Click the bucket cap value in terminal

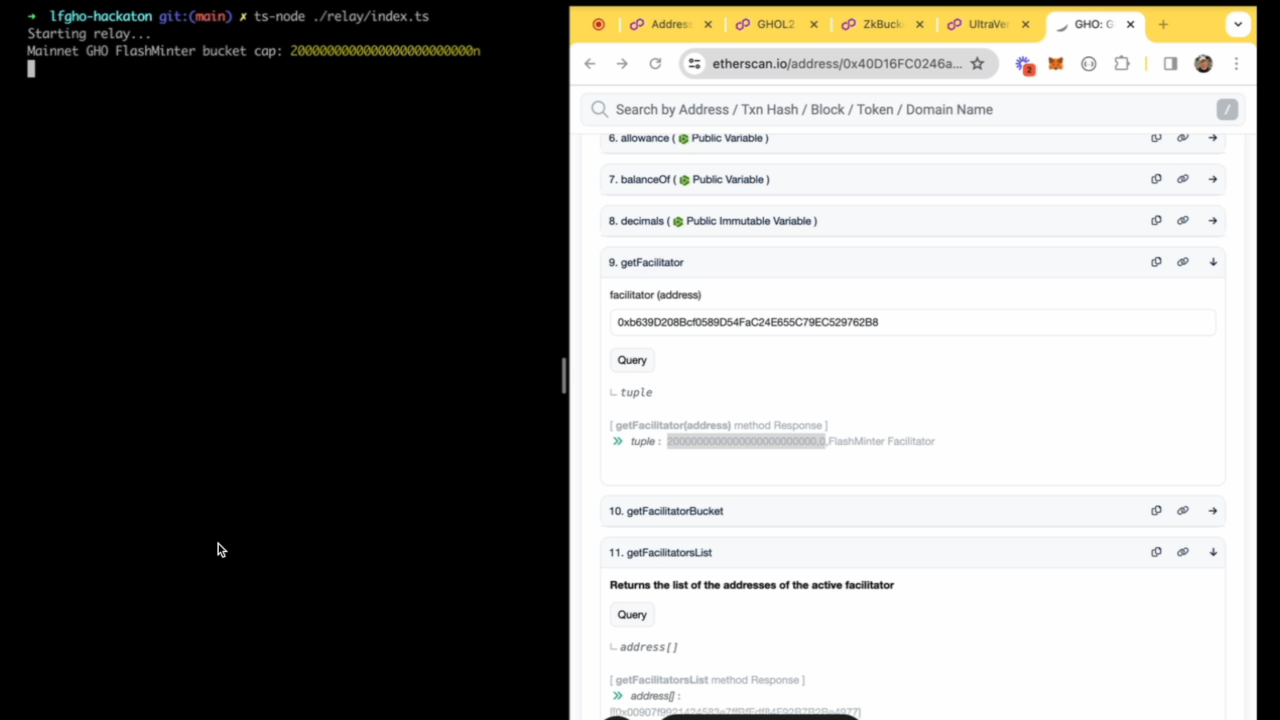pyautogui.click(x=385, y=51)
